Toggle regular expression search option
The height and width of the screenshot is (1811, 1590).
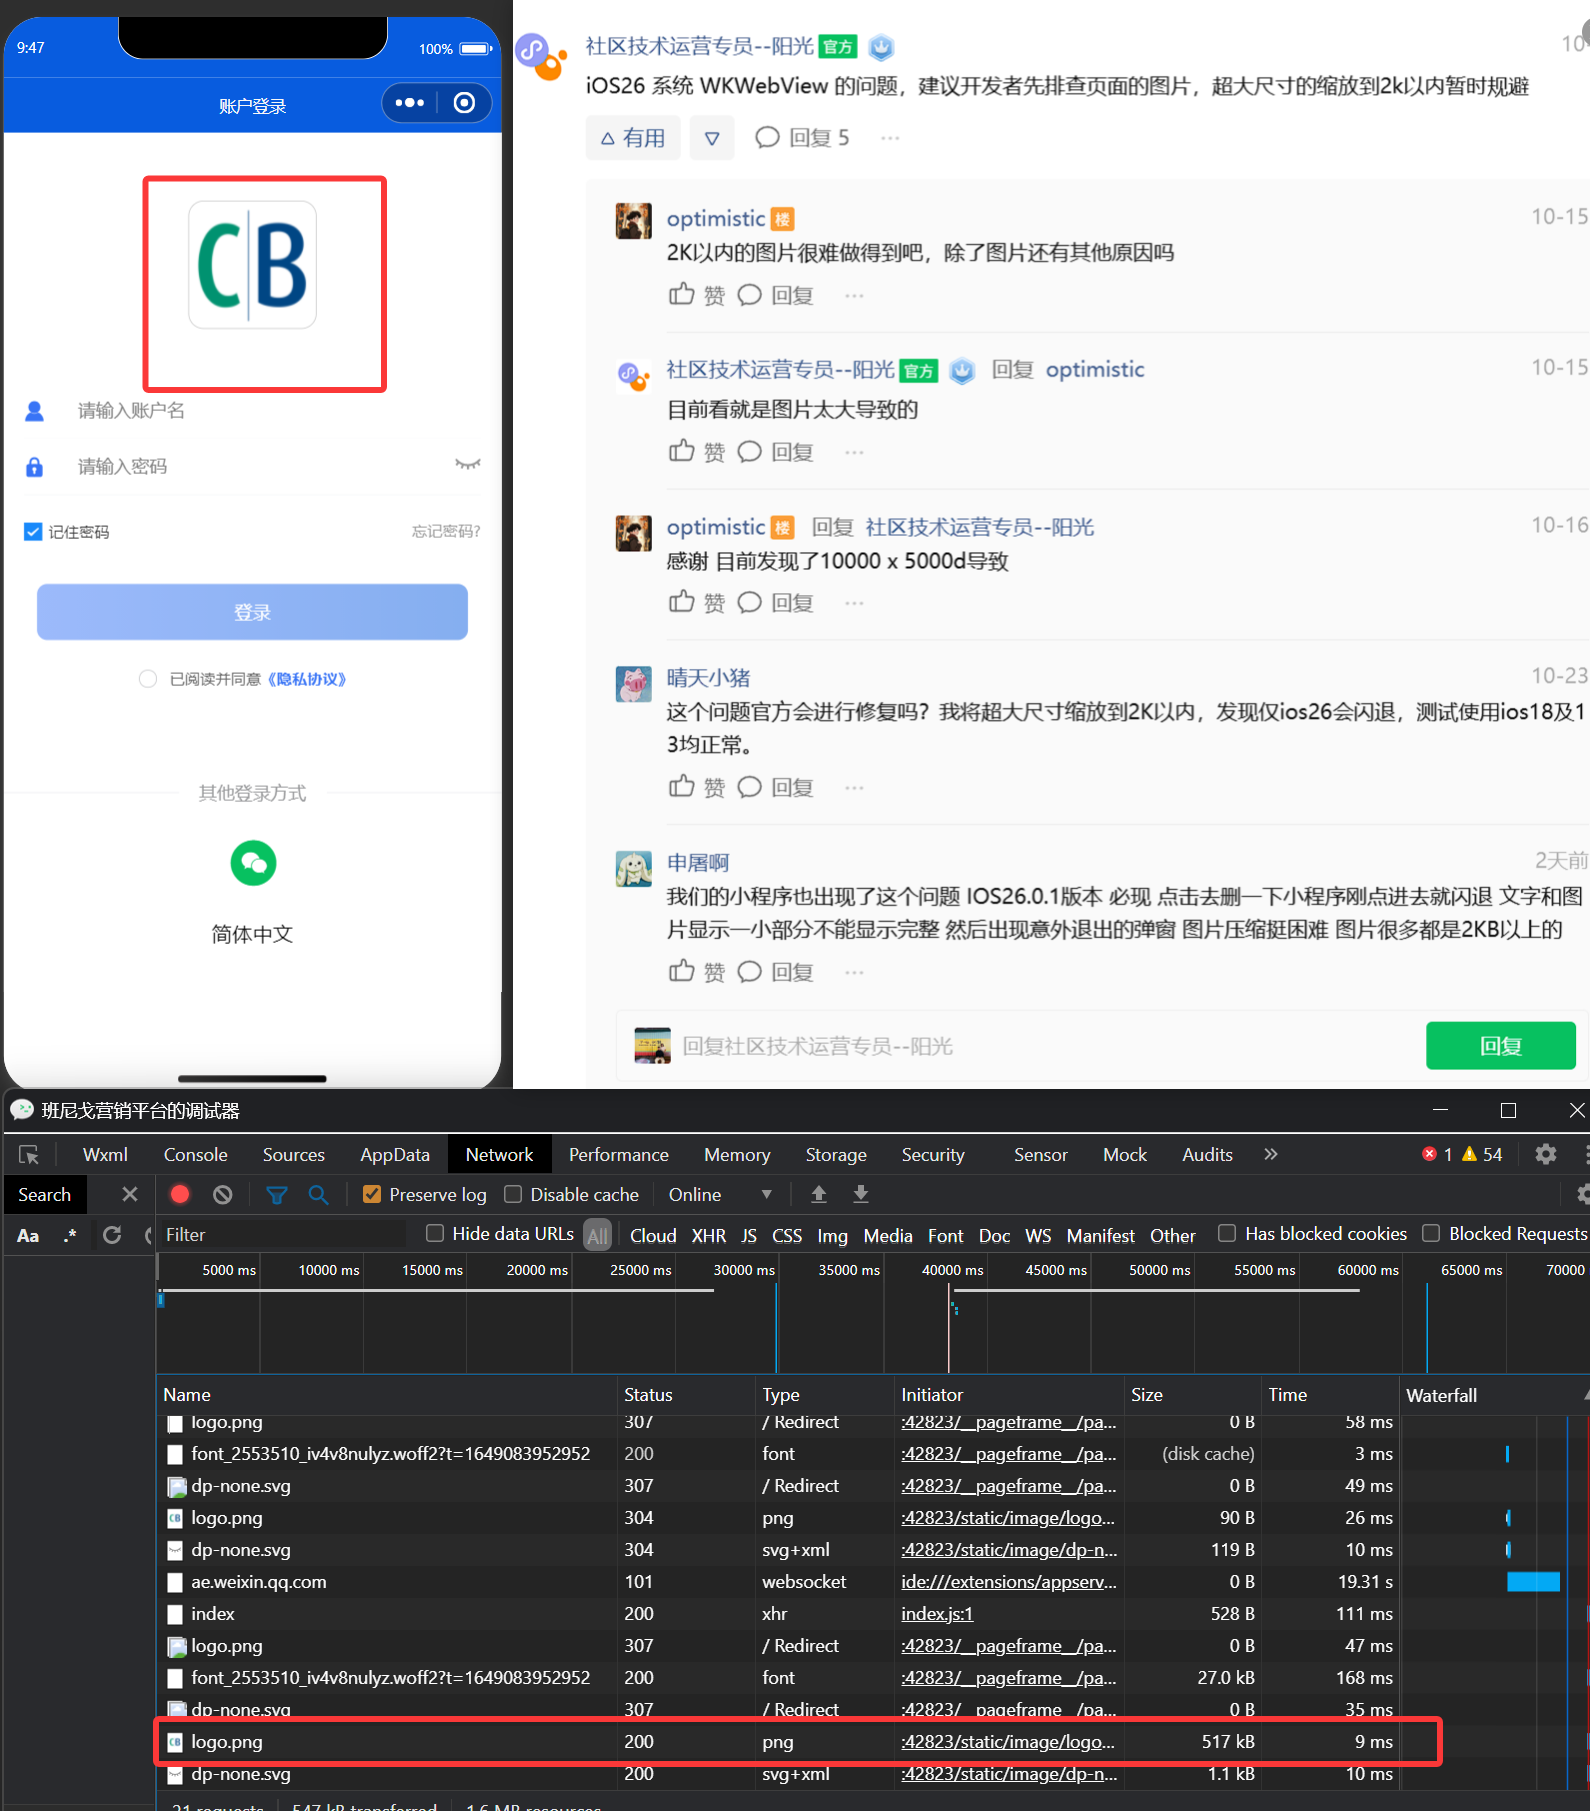pos(70,1235)
